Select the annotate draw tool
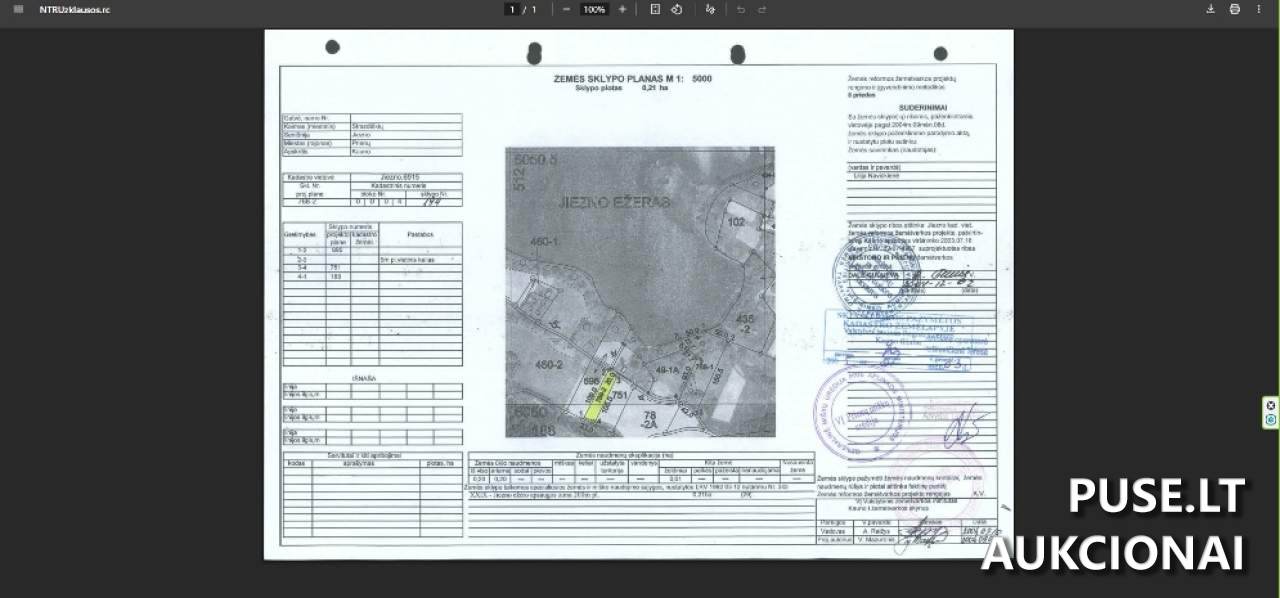 tap(710, 9)
